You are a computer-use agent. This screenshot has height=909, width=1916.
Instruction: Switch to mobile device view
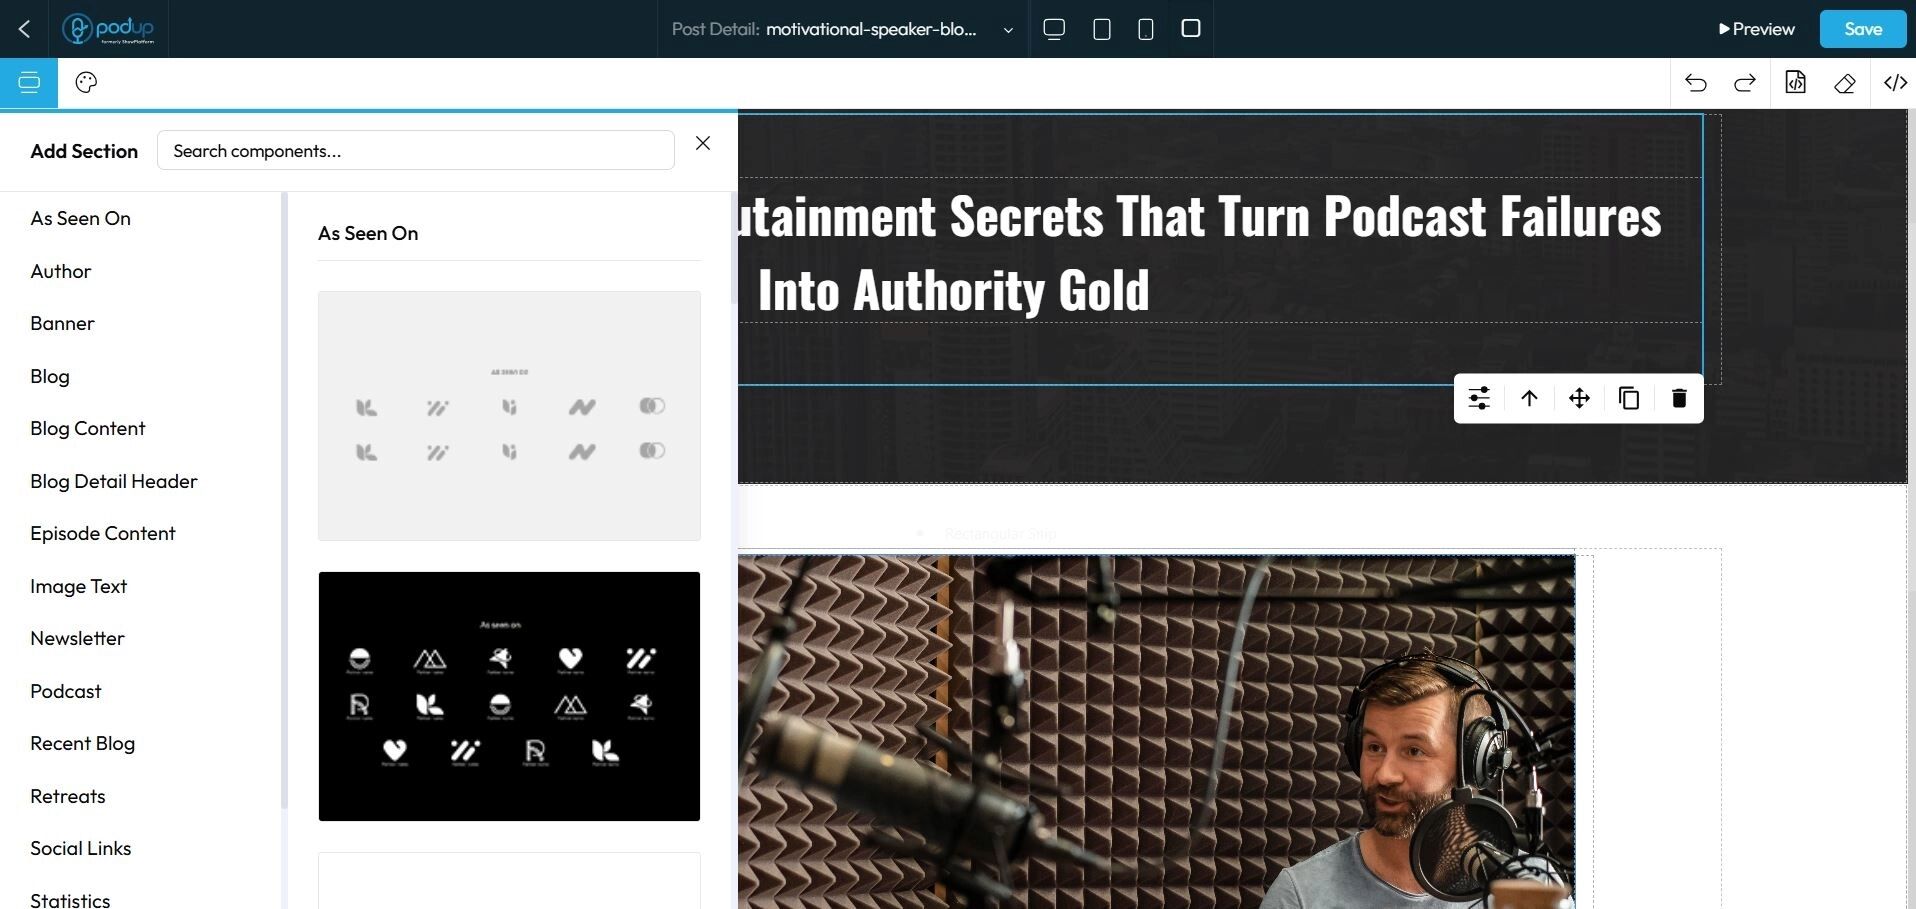point(1146,29)
